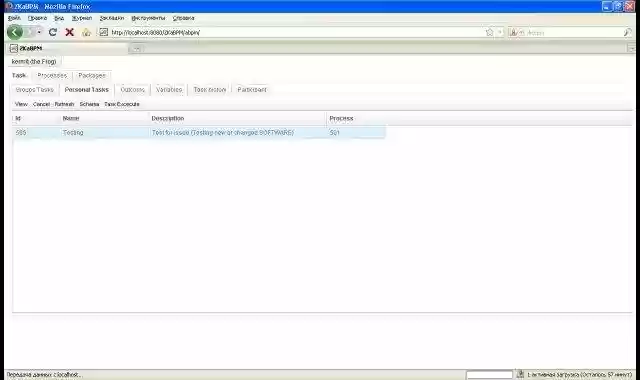Click the Description column header
The width and height of the screenshot is (640, 380).
click(x=238, y=118)
